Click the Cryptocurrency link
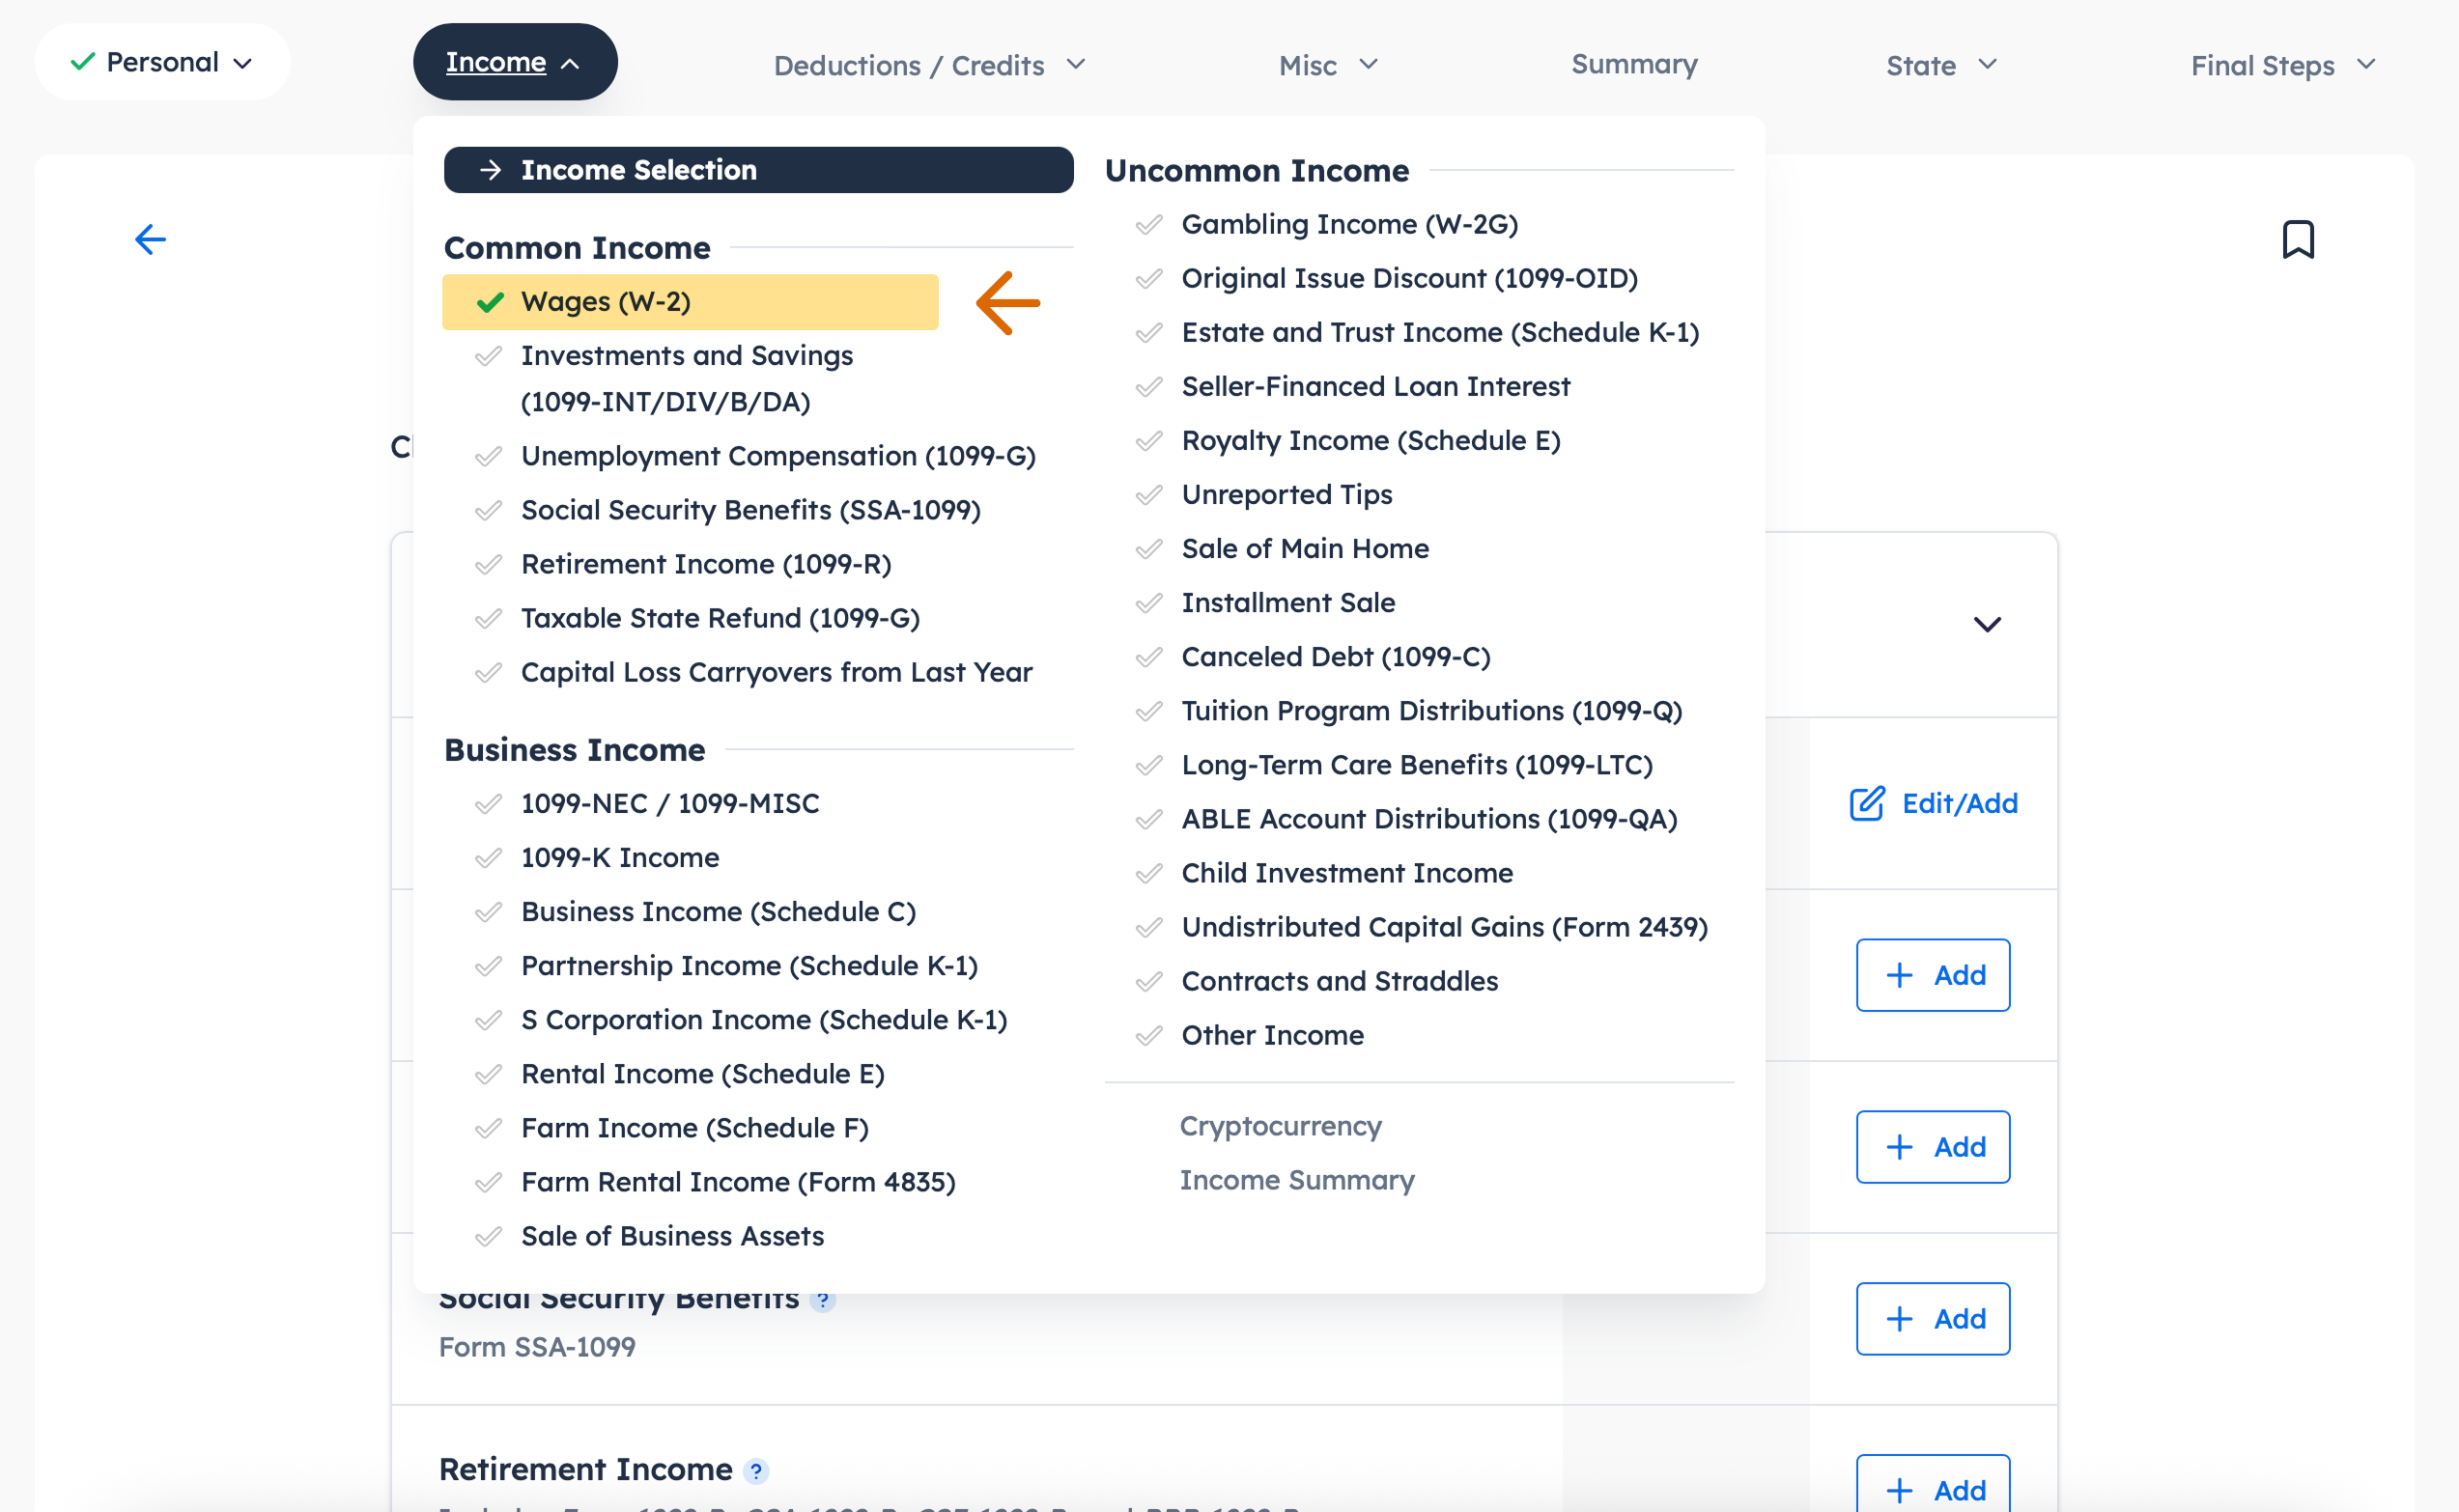 tap(1281, 1126)
